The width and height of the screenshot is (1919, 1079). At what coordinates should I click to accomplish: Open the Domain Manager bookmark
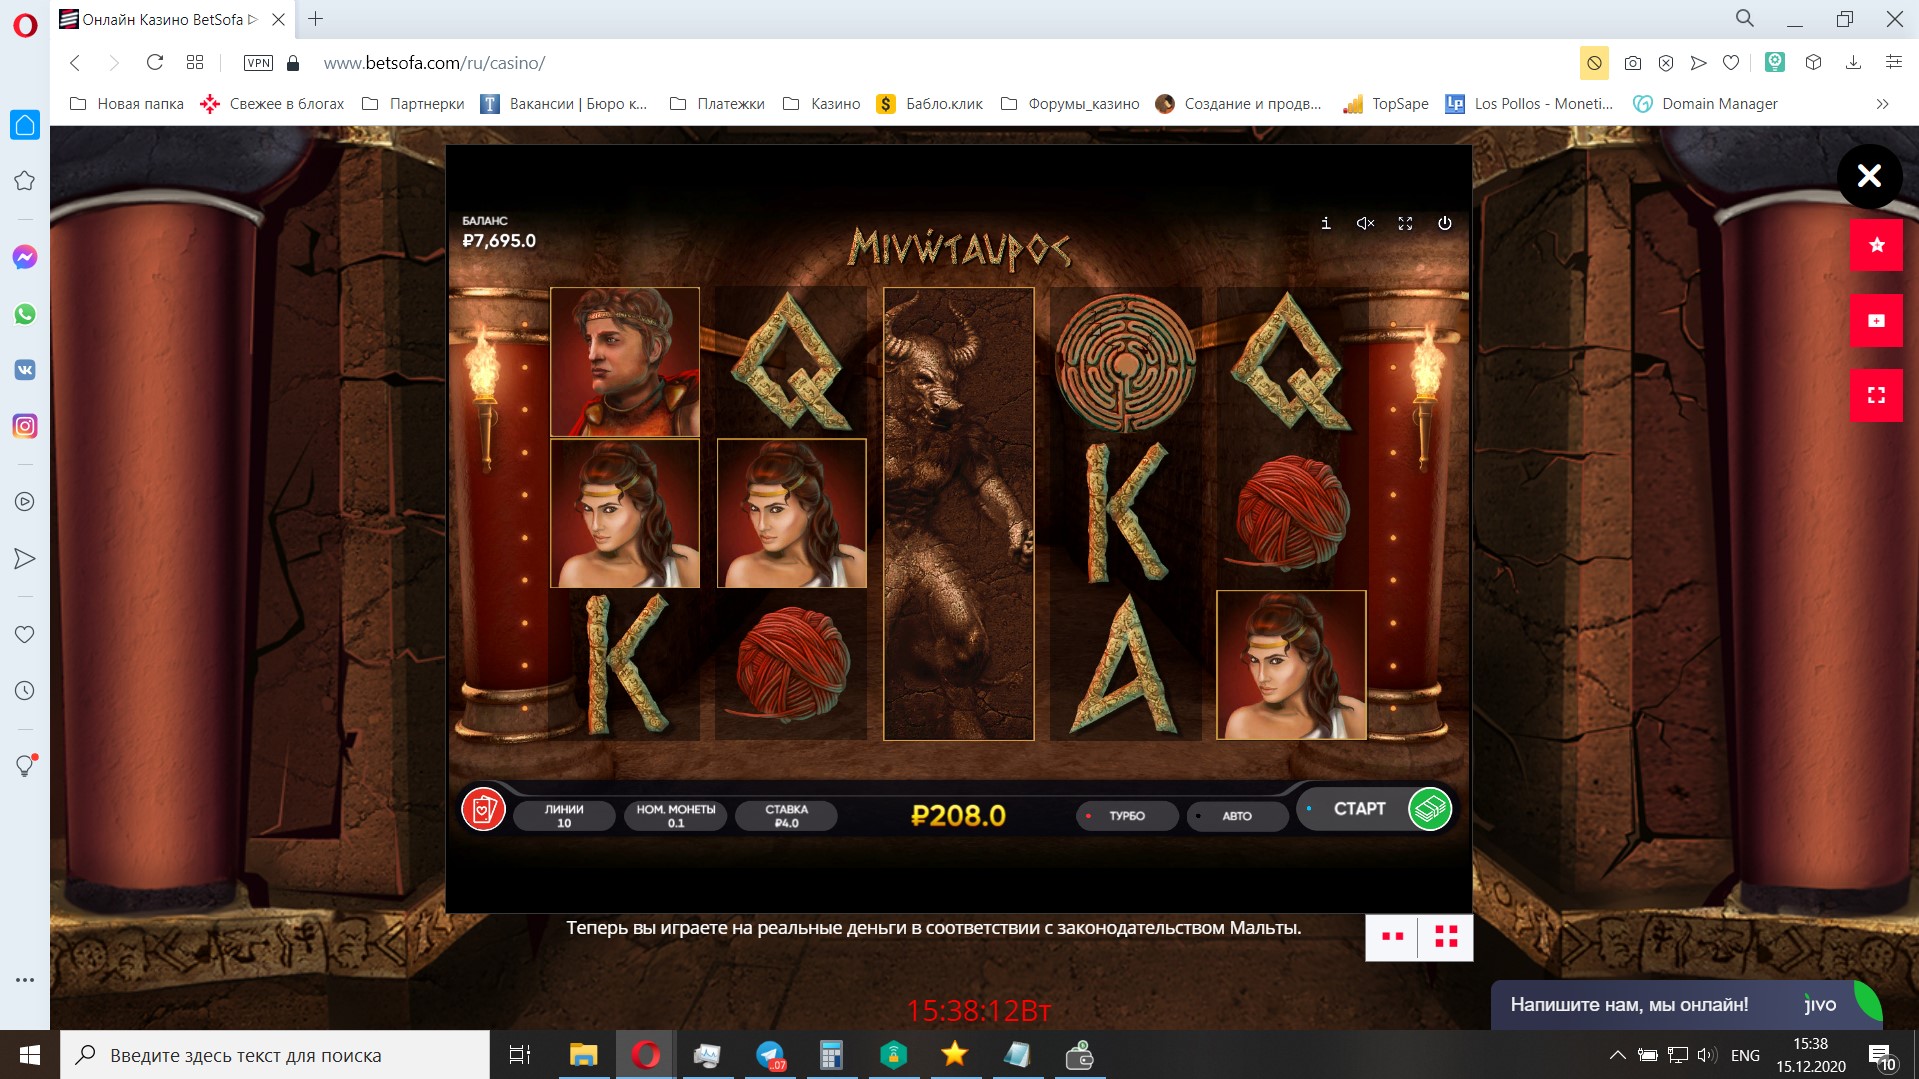(x=1706, y=103)
